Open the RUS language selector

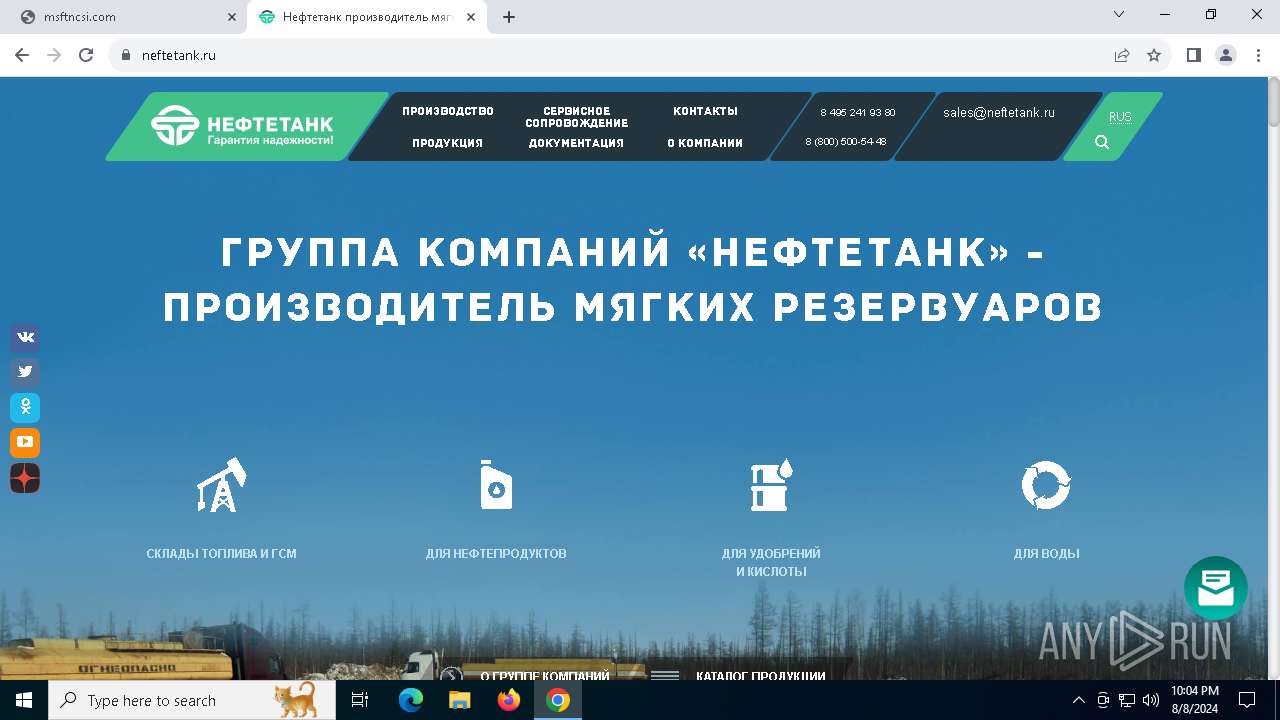(1120, 117)
